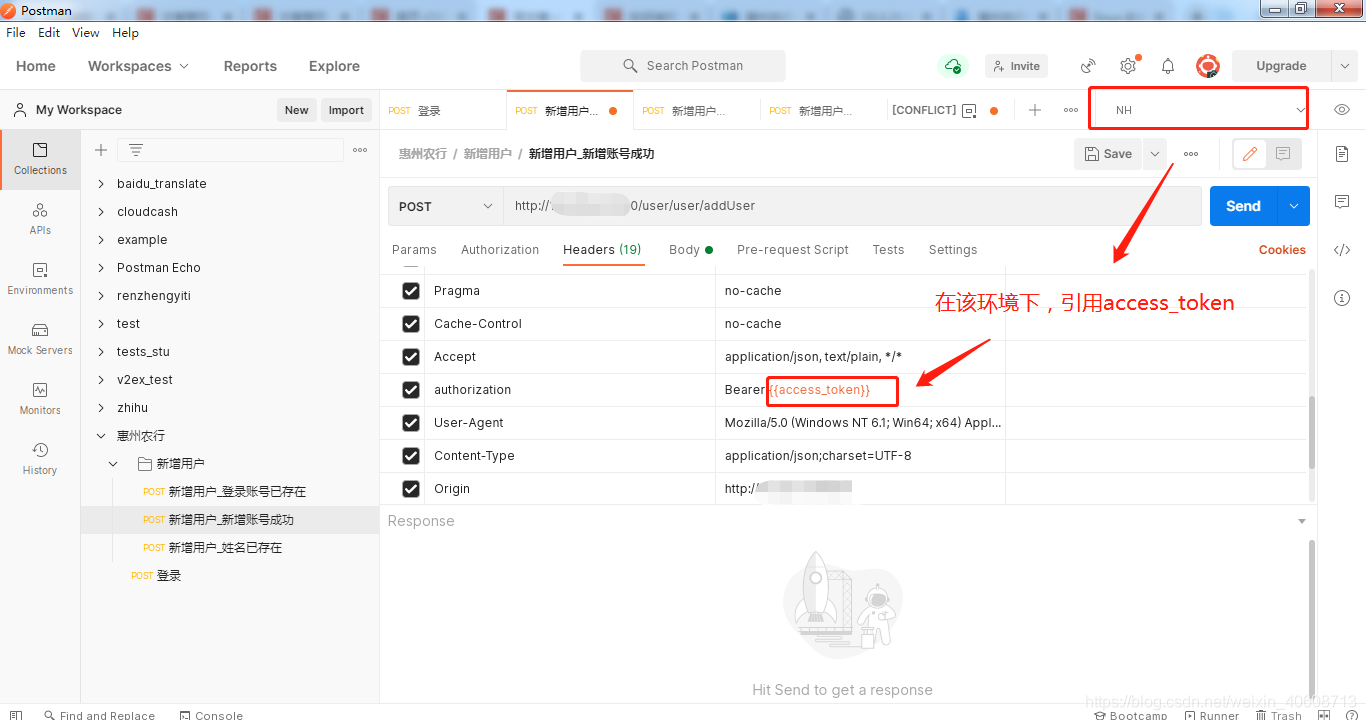The width and height of the screenshot is (1366, 720).
Task: Expand the baidu_translate collection
Action: (x=101, y=184)
